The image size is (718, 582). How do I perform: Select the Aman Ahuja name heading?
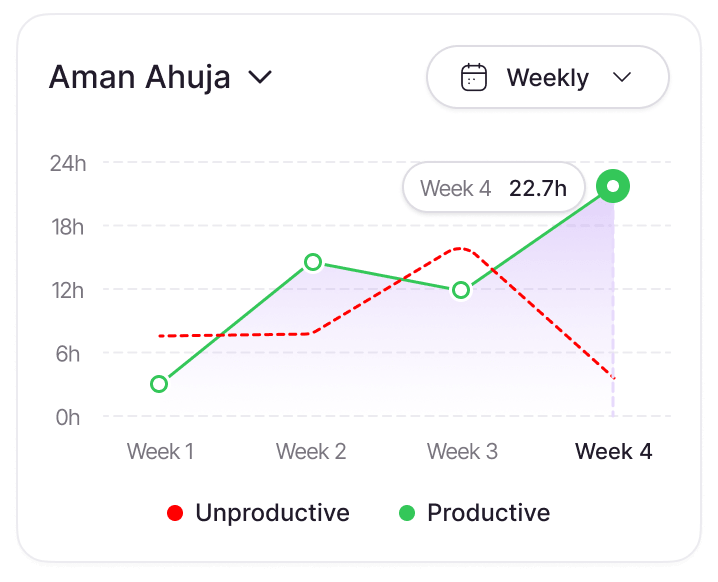[140, 77]
